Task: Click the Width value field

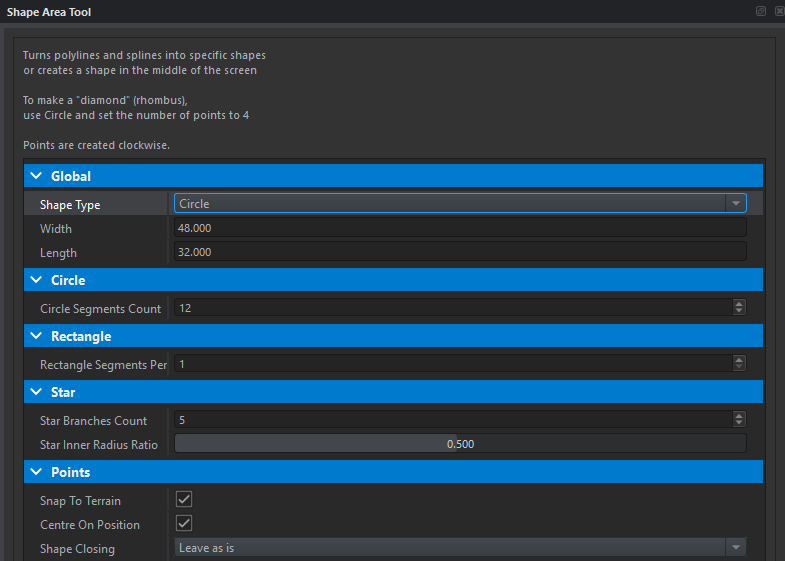Action: (x=460, y=229)
